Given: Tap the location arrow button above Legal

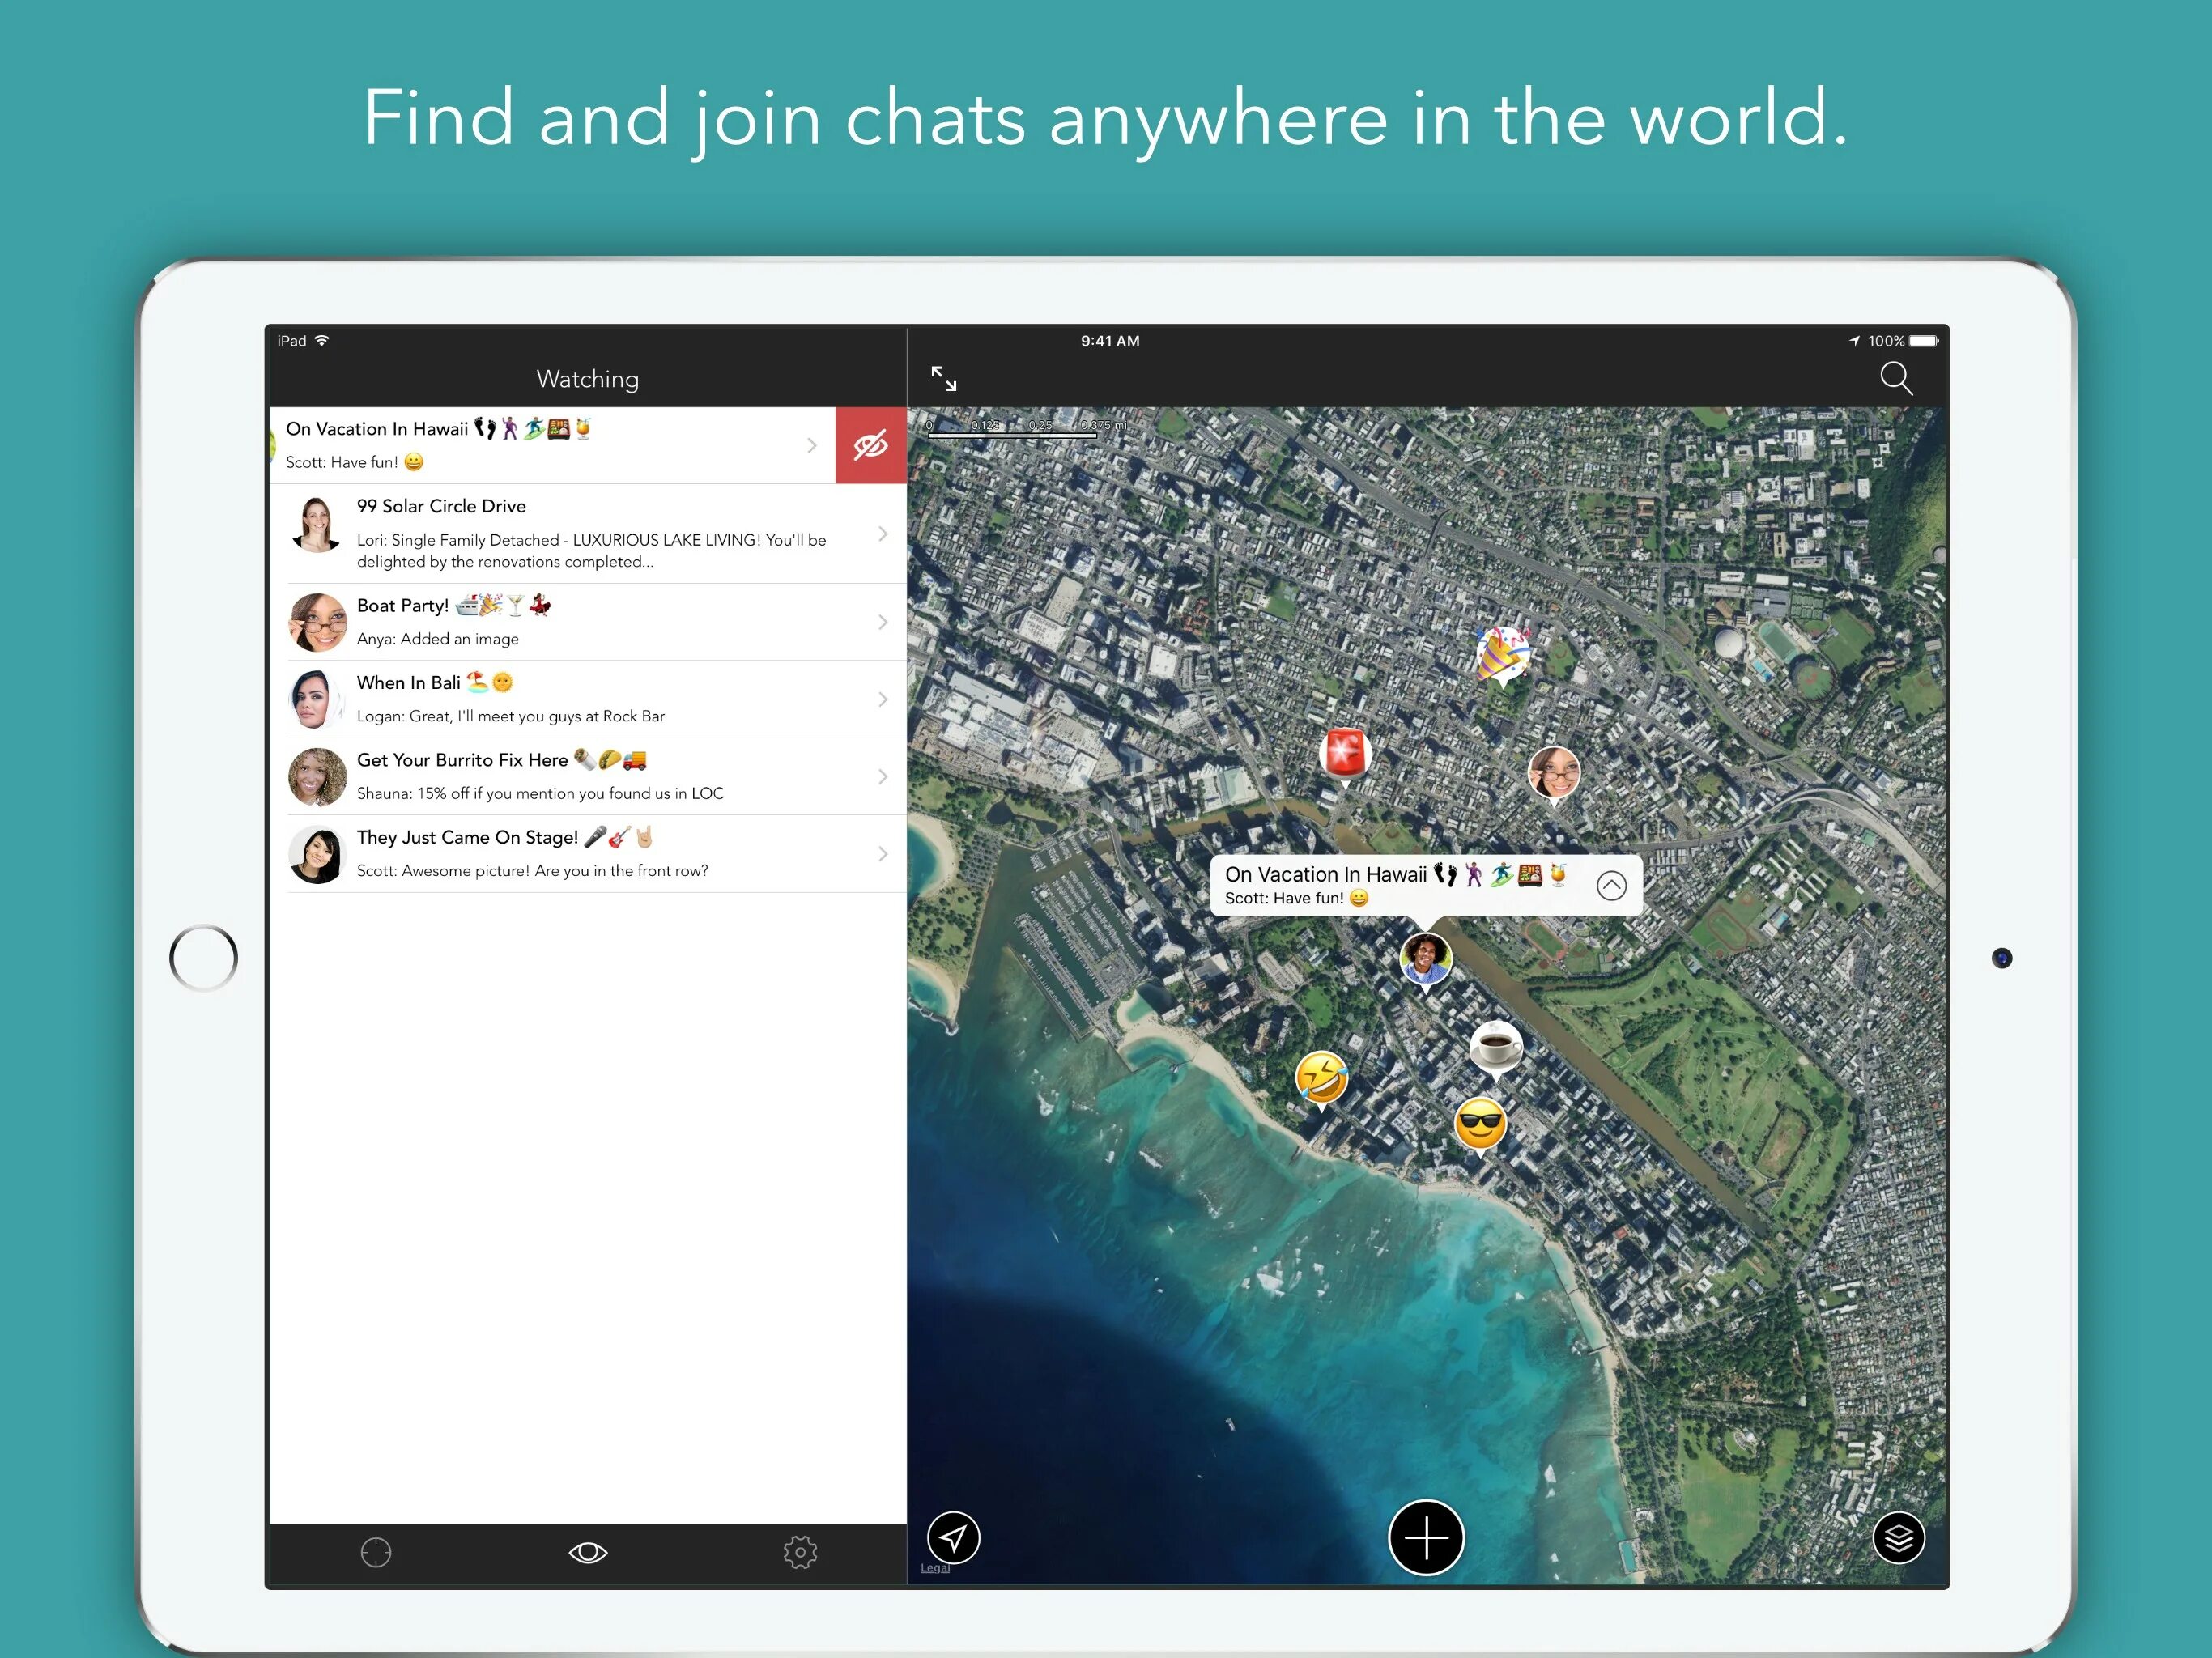Looking at the screenshot, I should pyautogui.click(x=953, y=1538).
